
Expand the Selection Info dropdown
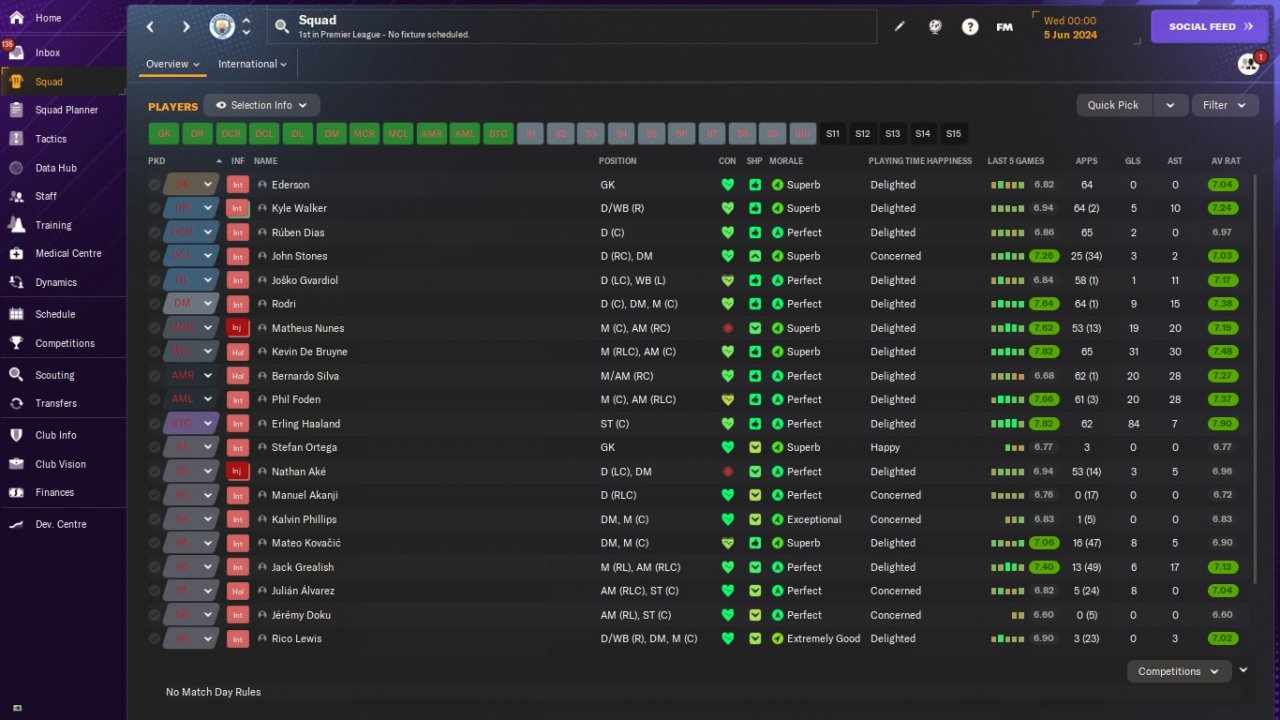pos(262,105)
